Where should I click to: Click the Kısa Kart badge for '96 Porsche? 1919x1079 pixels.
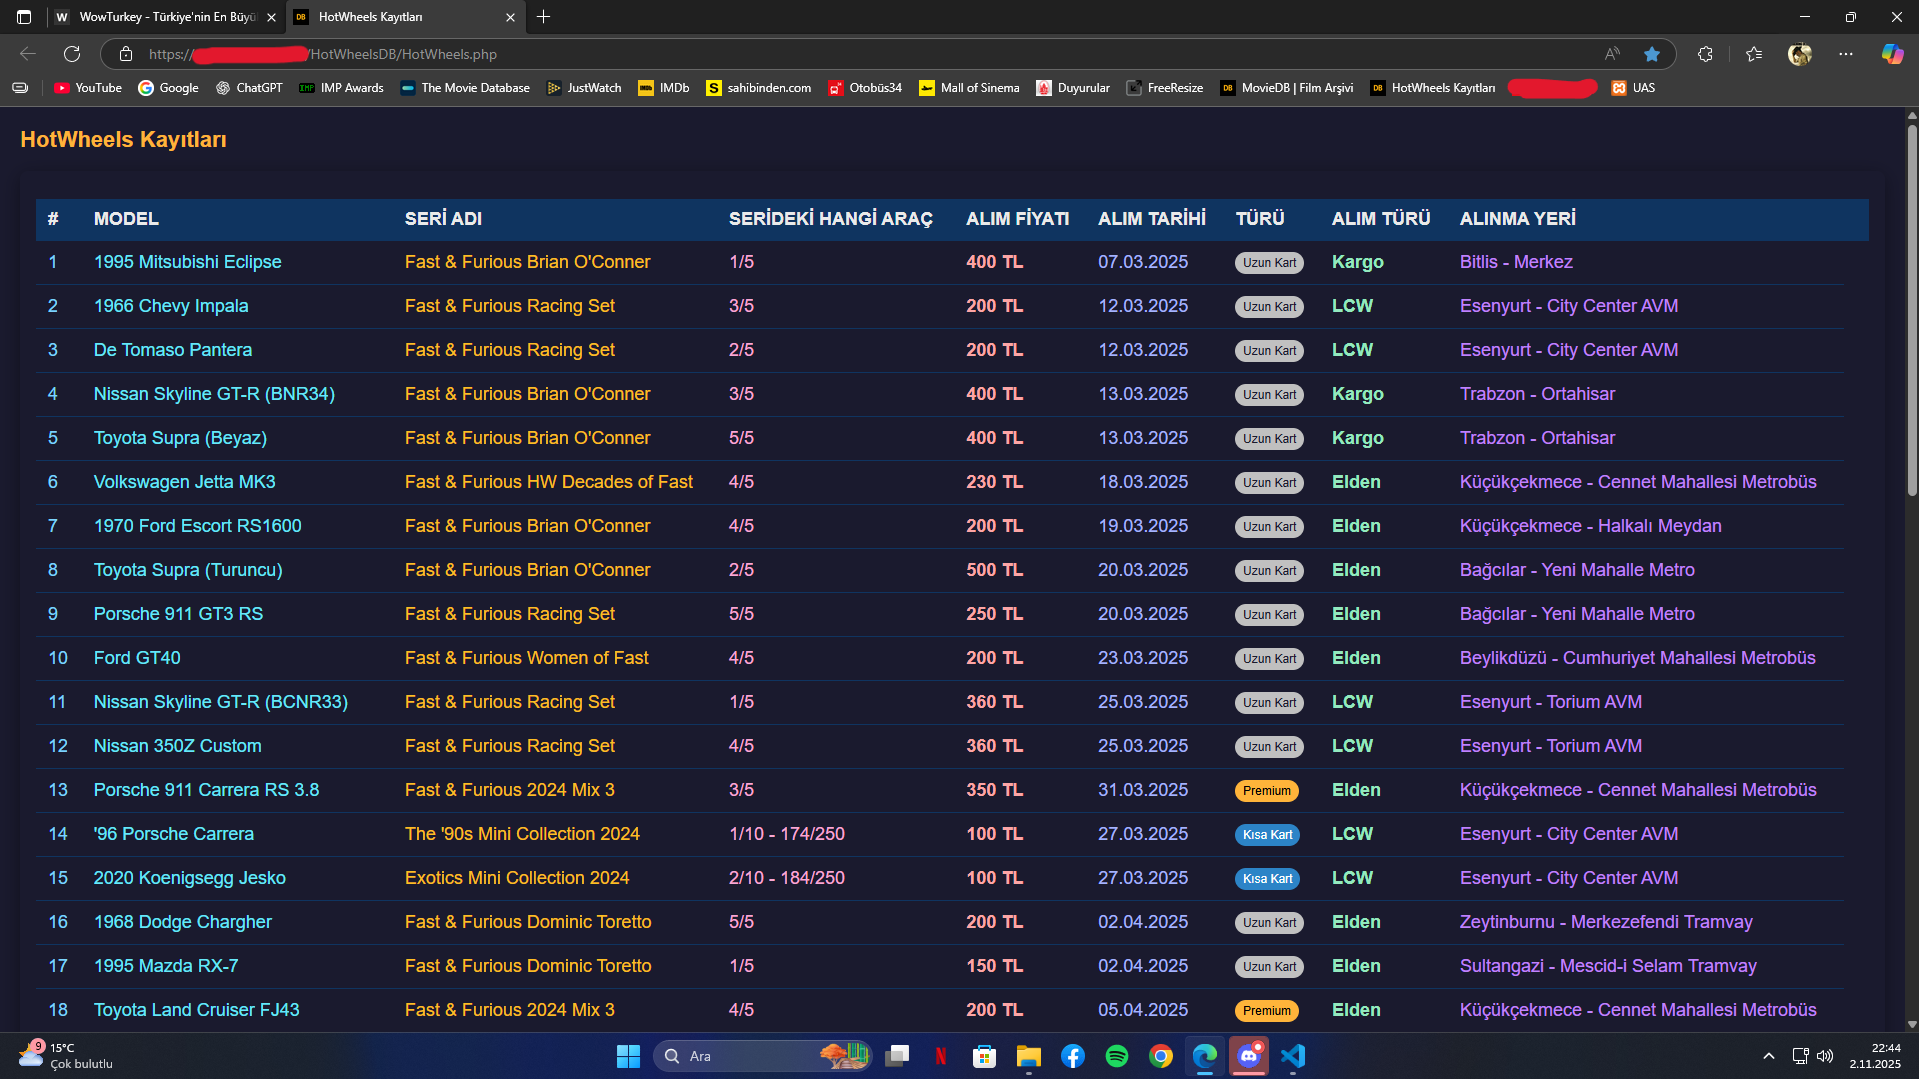[1267, 835]
